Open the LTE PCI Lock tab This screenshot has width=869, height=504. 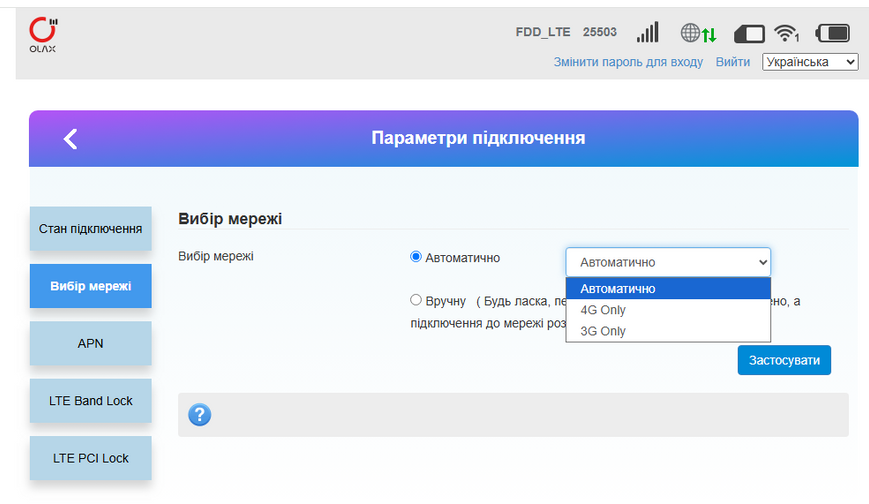[90, 458]
